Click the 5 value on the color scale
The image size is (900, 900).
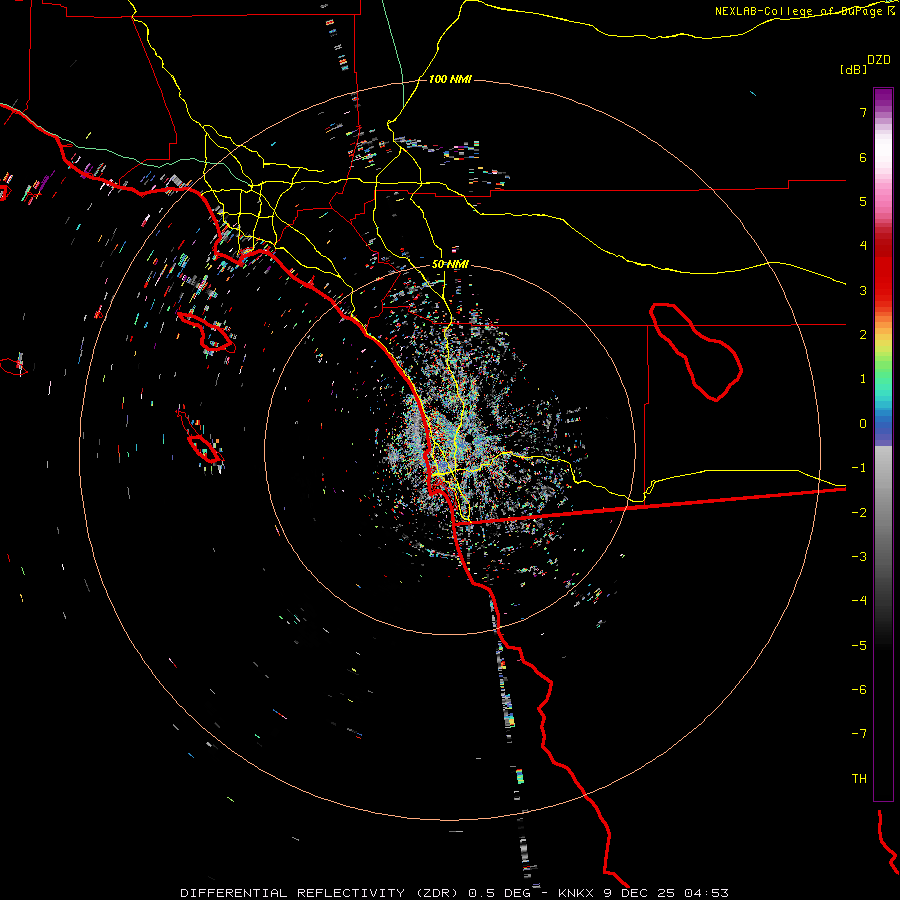click(x=863, y=201)
